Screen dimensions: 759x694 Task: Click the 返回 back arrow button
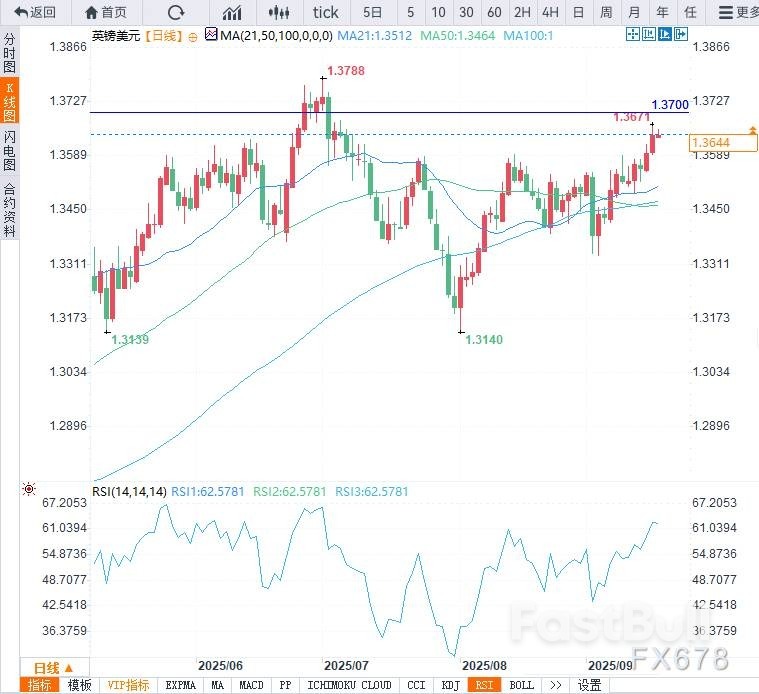(35, 13)
